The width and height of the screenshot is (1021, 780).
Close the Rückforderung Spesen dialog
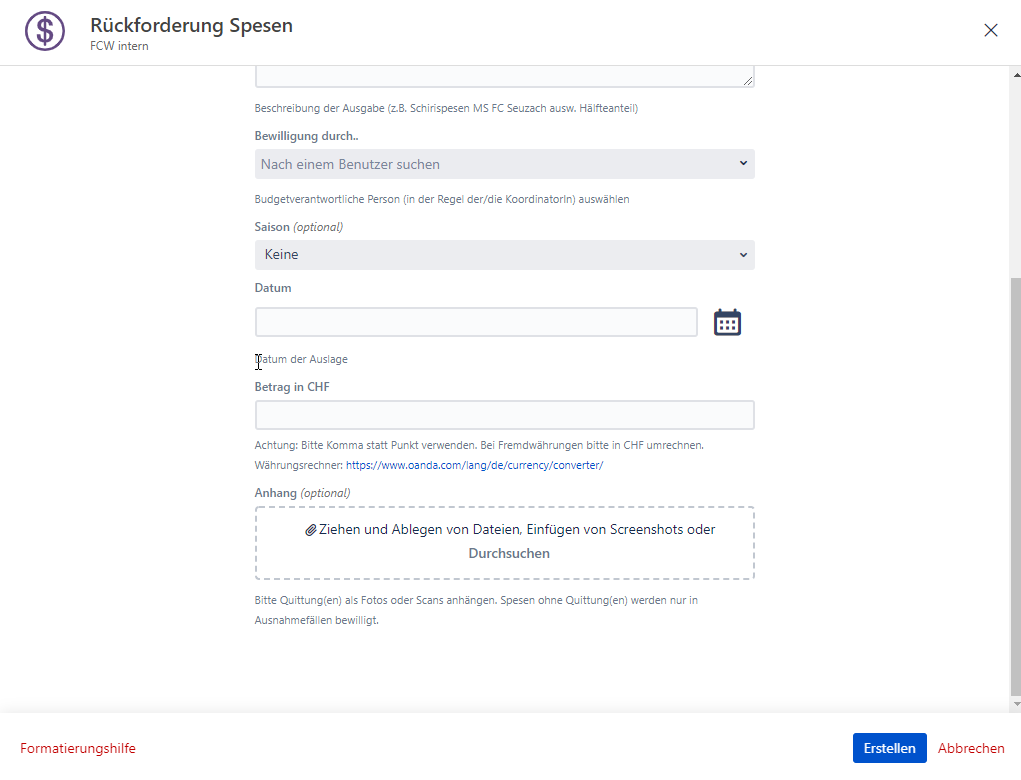(990, 30)
